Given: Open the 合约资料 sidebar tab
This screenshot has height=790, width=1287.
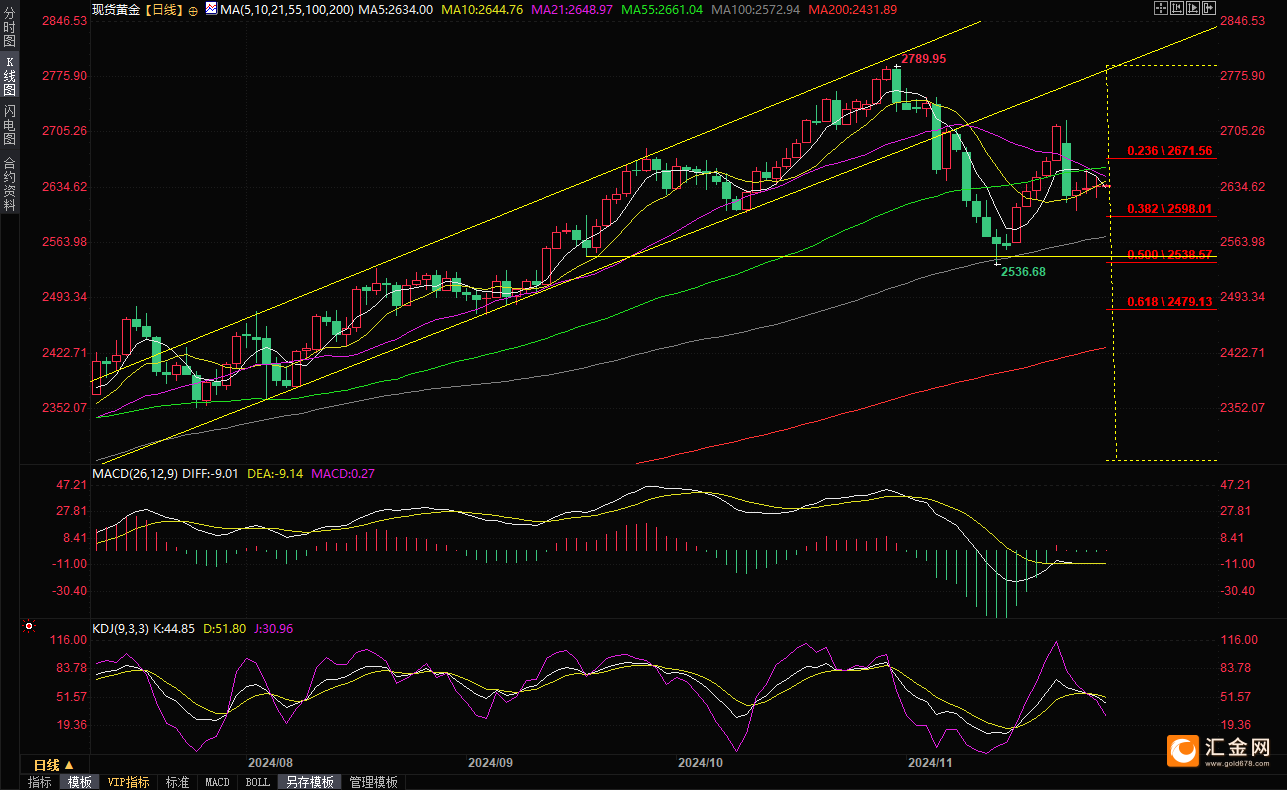Looking at the screenshot, I should (10, 183).
